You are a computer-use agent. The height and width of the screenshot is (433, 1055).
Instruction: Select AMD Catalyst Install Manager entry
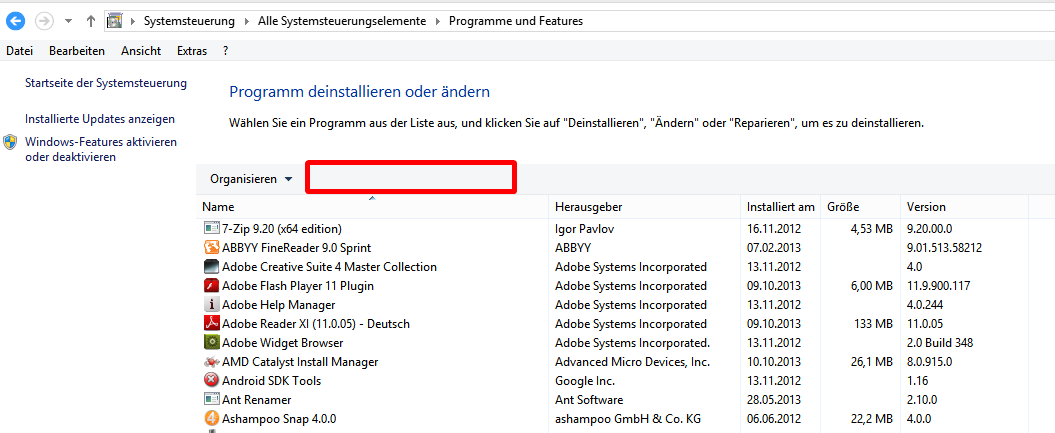tap(300, 362)
